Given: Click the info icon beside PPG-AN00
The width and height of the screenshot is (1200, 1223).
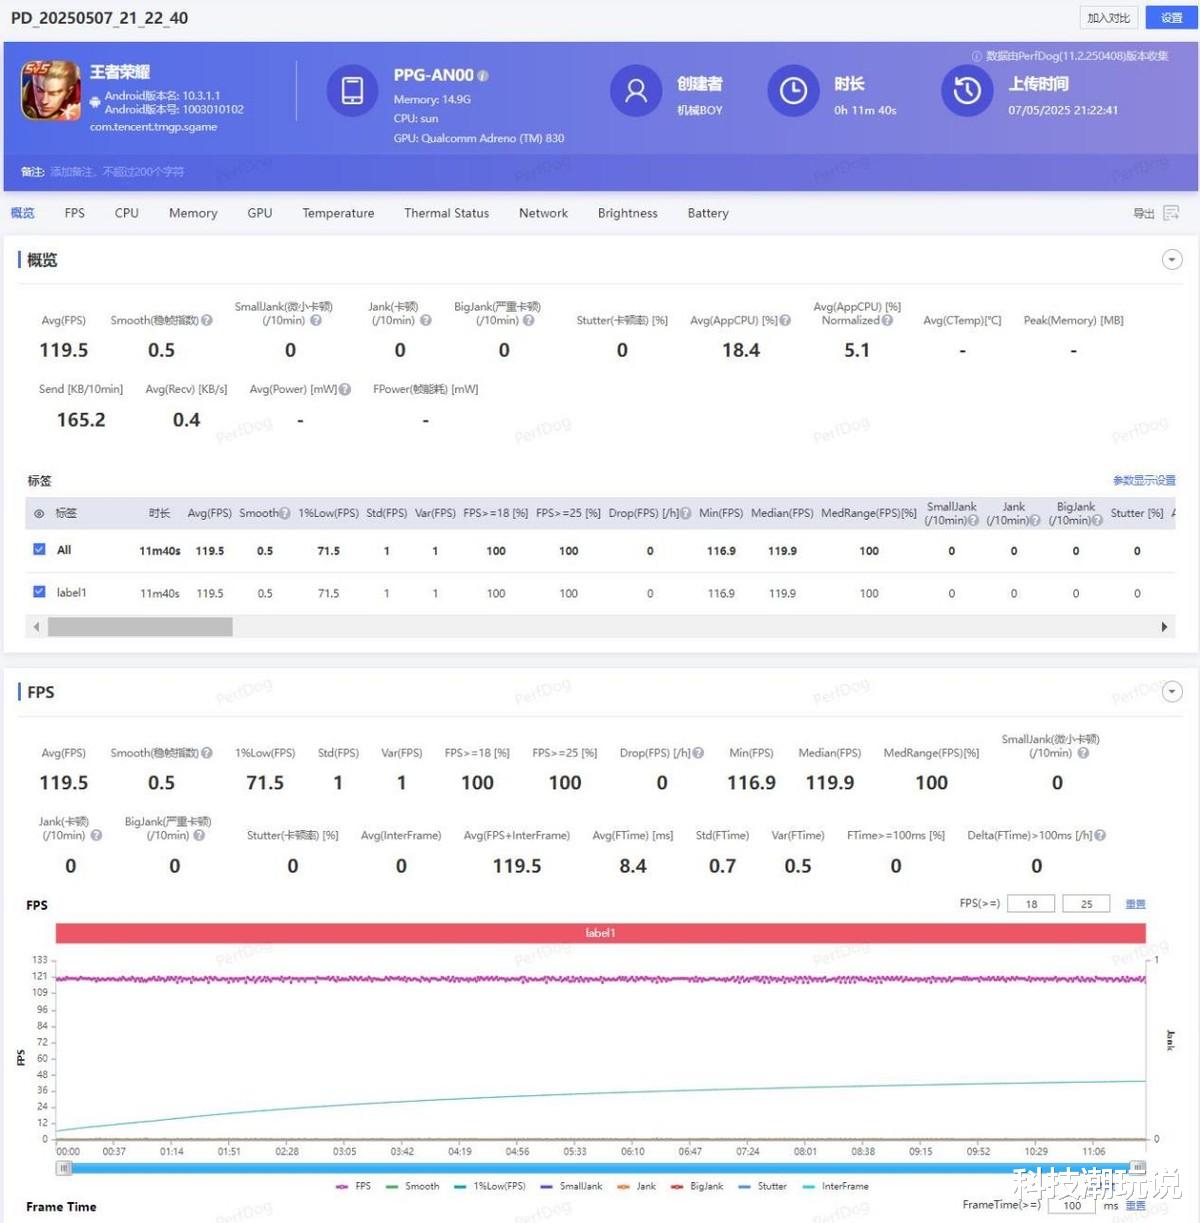Looking at the screenshot, I should pyautogui.click(x=483, y=76).
